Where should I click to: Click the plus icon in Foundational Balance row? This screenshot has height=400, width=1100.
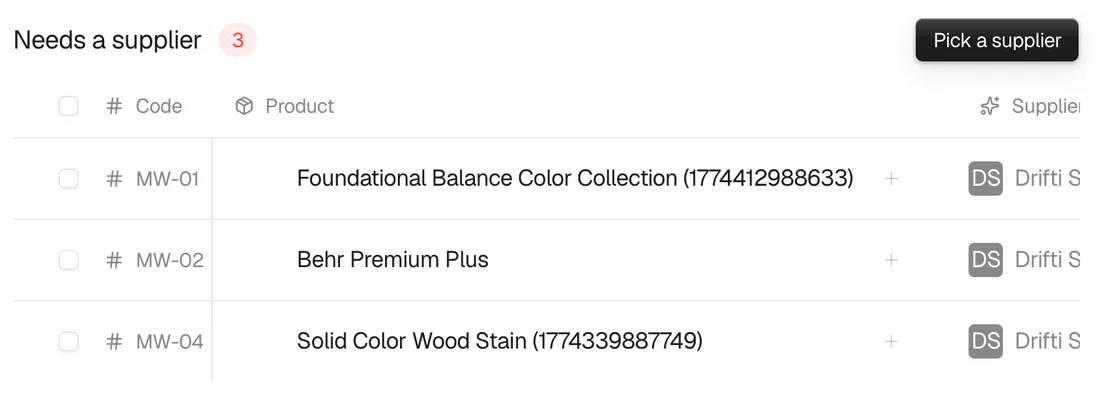click(891, 179)
